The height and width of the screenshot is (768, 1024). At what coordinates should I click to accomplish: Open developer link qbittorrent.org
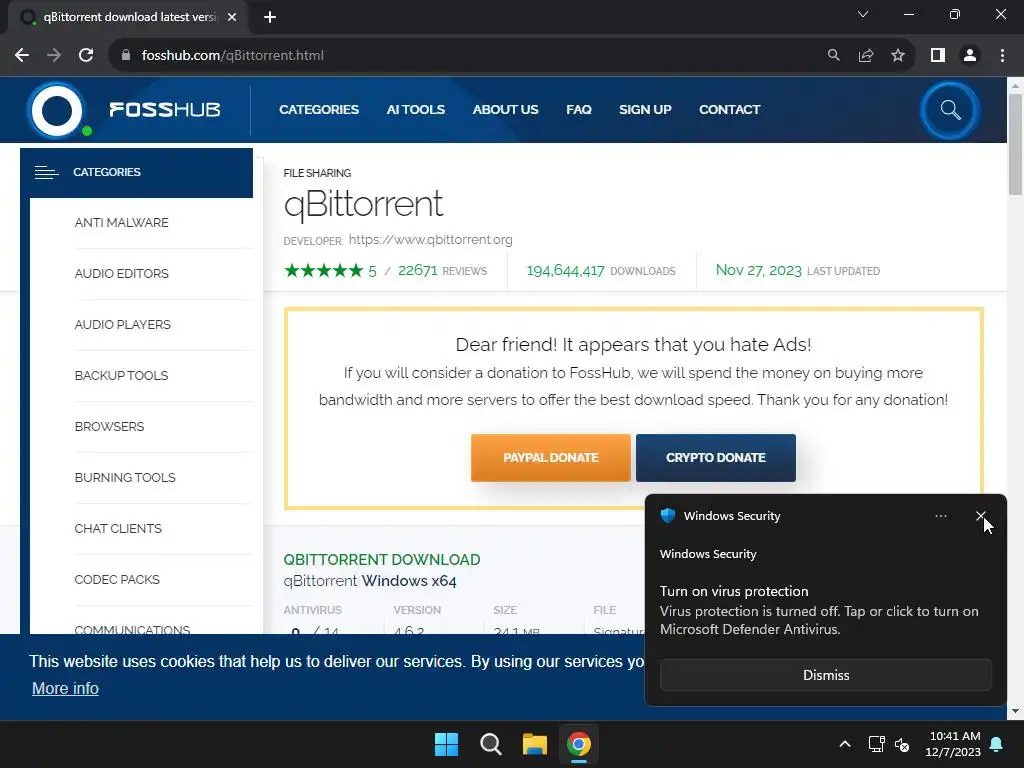point(430,240)
